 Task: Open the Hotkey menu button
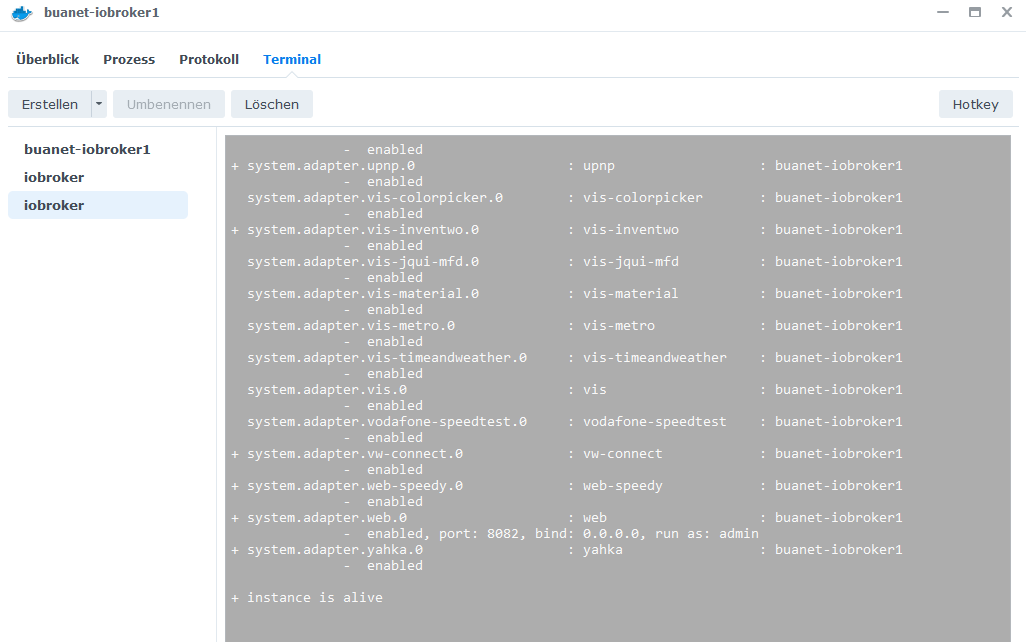click(x=975, y=104)
